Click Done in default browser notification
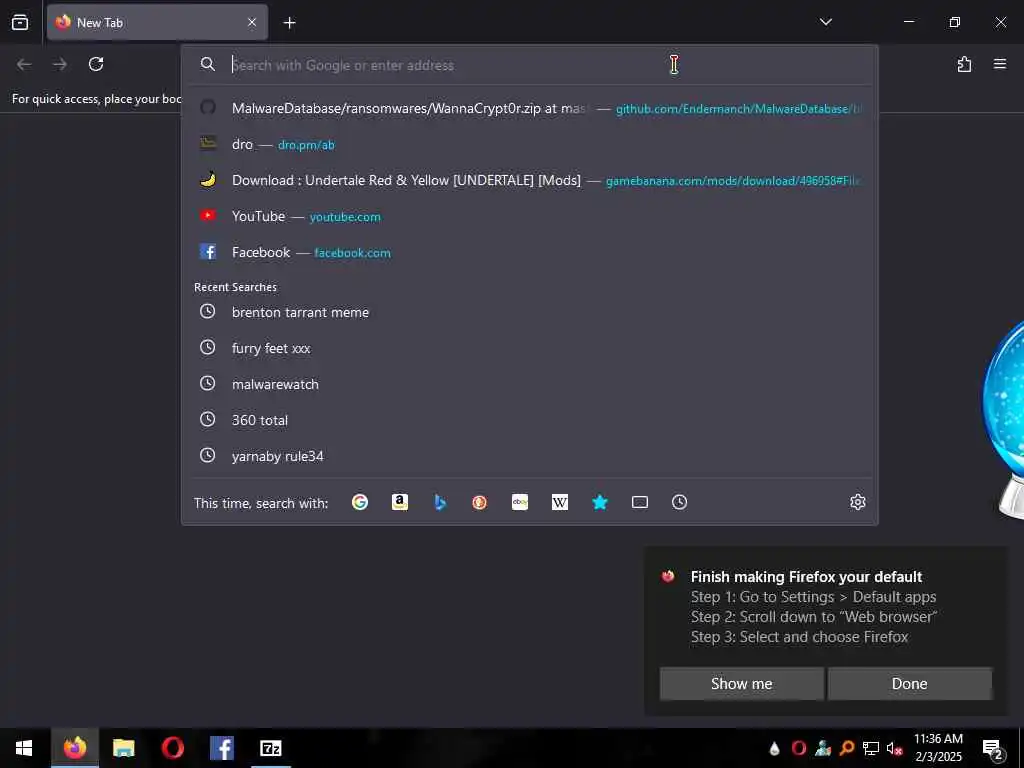The image size is (1024, 768). click(x=910, y=683)
